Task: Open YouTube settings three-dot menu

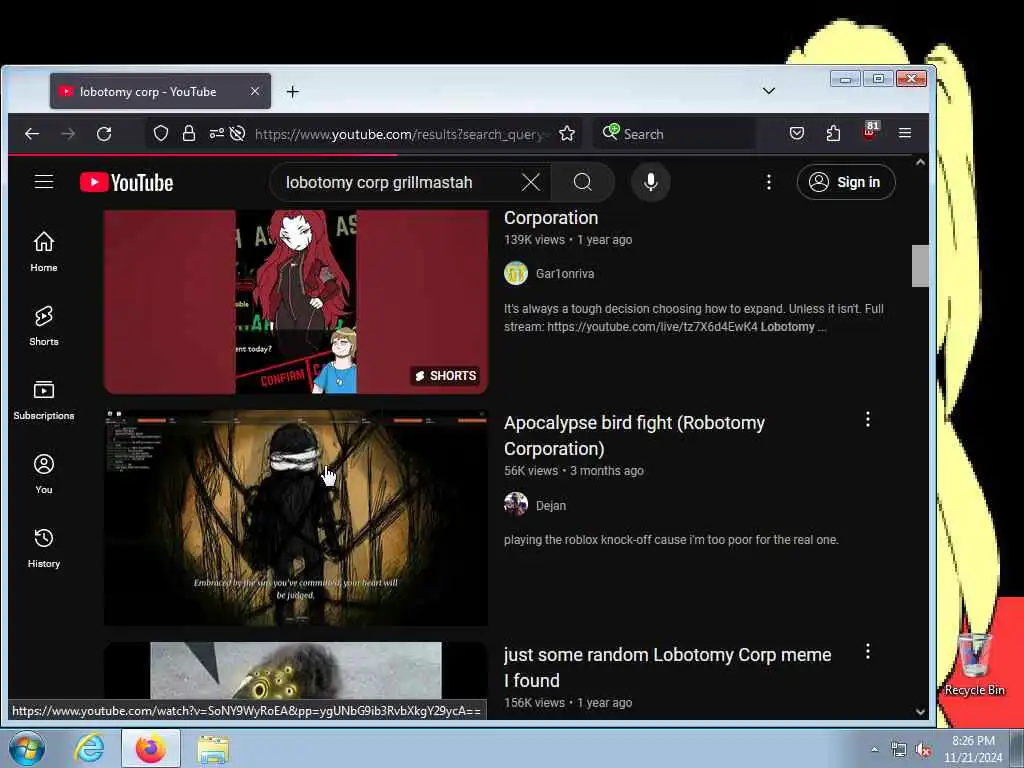Action: point(769,182)
